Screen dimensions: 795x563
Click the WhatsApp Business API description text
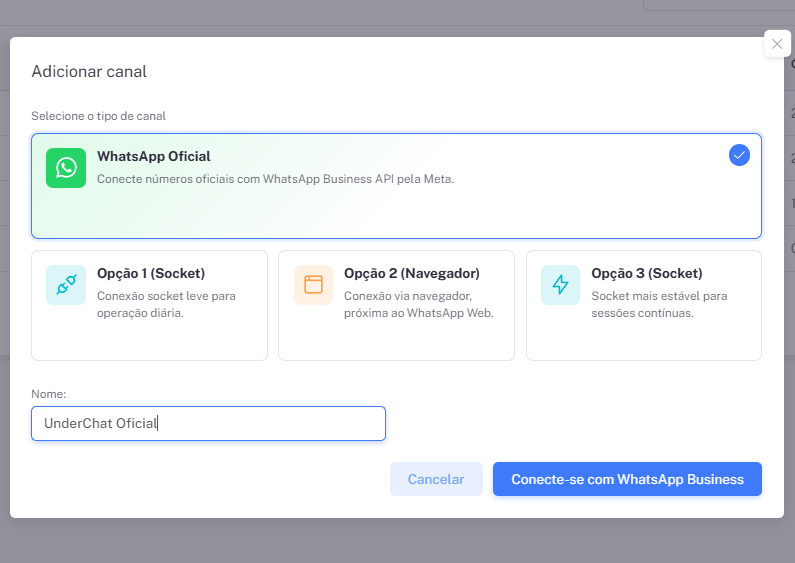pyautogui.click(x=275, y=179)
